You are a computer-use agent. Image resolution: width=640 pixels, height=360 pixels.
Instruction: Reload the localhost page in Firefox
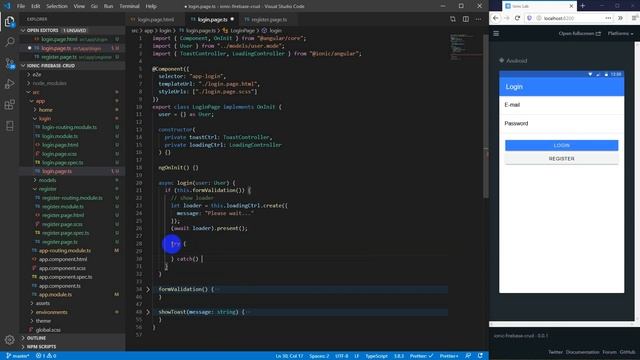(517, 18)
